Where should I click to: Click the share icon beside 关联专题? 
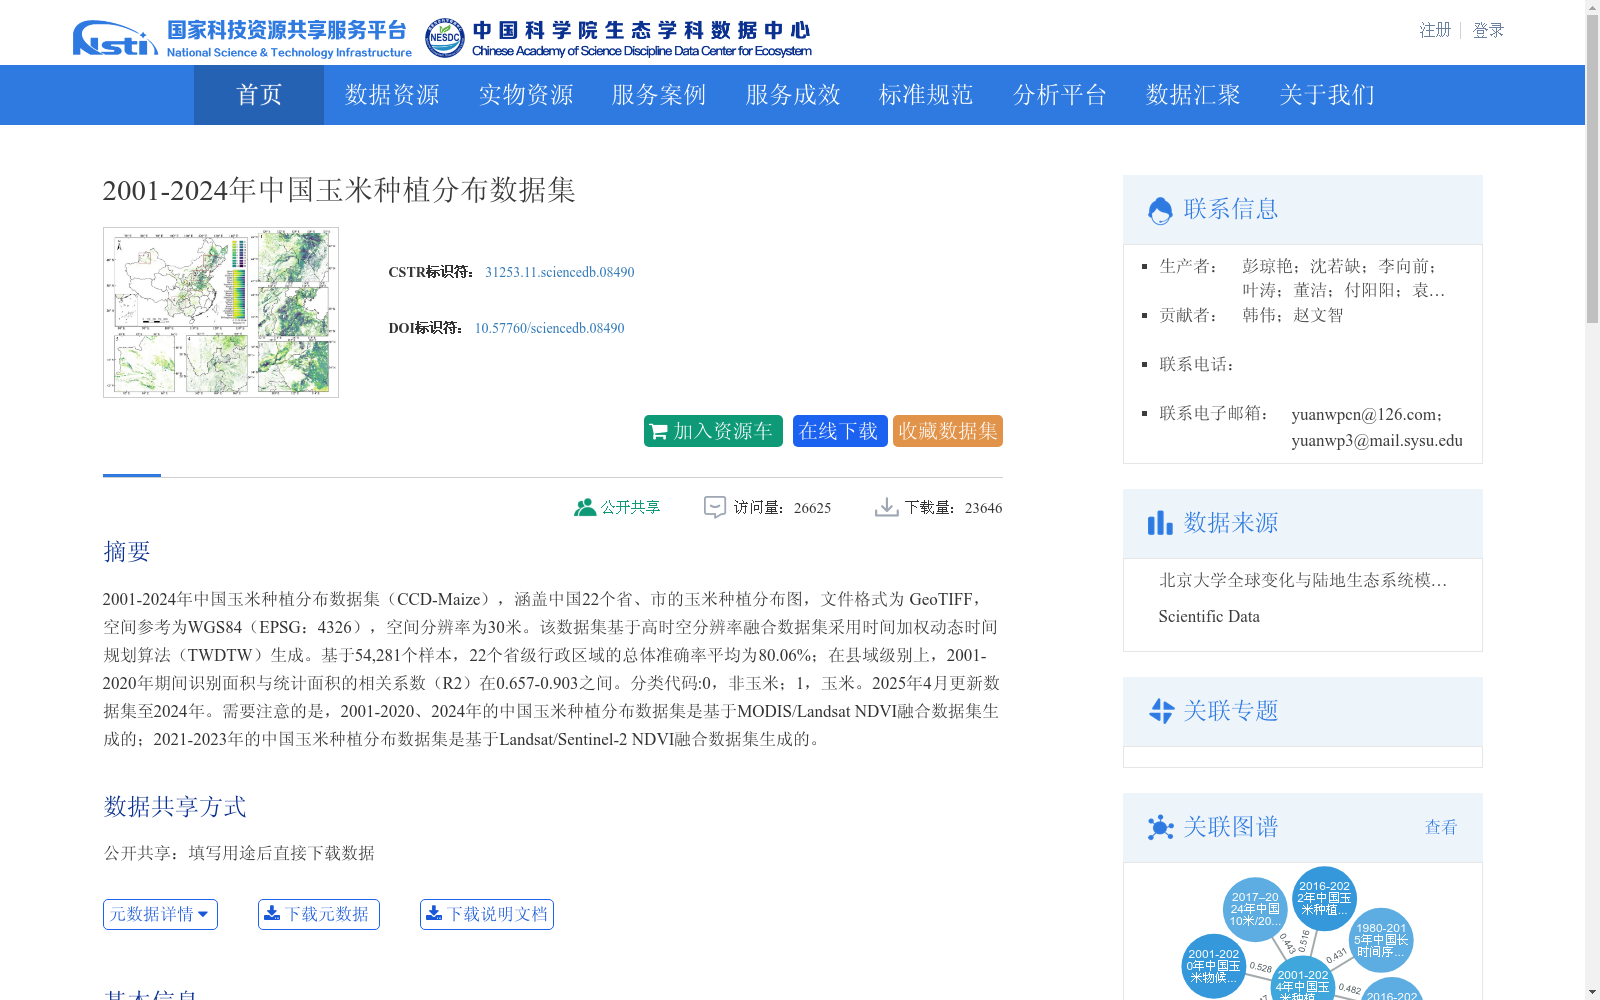[1161, 711]
